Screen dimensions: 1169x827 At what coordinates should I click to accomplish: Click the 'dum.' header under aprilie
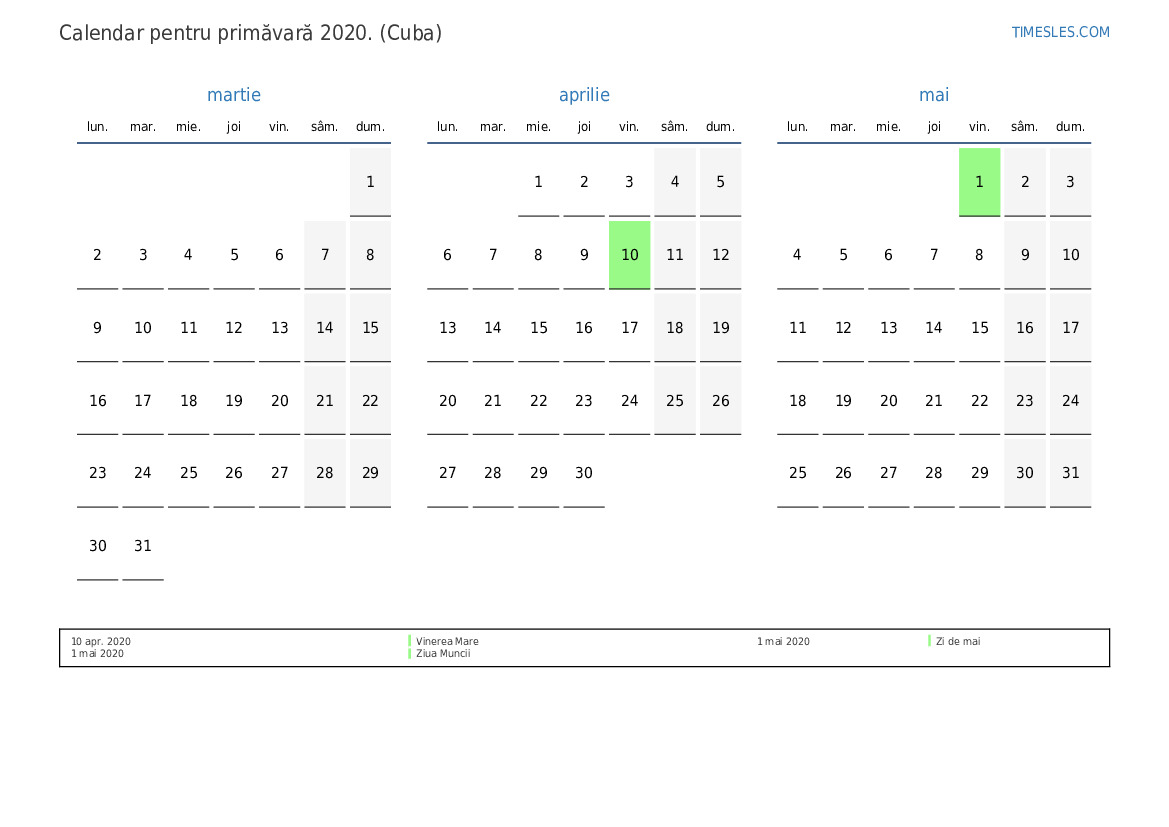tap(720, 127)
